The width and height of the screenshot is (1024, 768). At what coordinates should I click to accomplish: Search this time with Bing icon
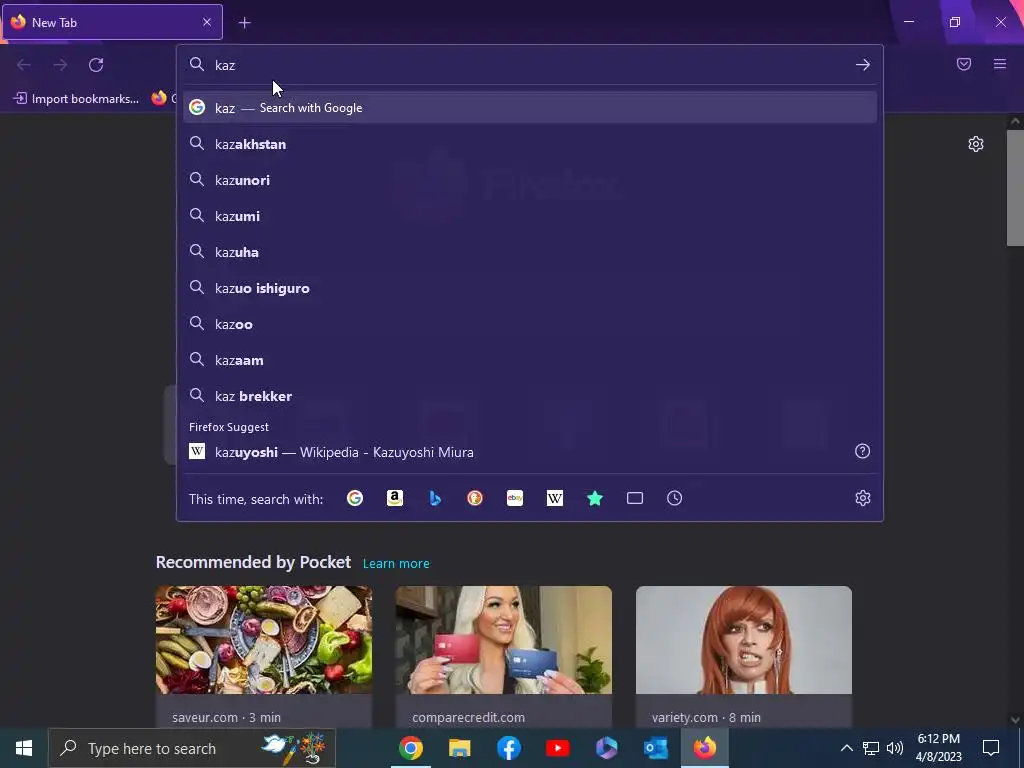point(435,498)
